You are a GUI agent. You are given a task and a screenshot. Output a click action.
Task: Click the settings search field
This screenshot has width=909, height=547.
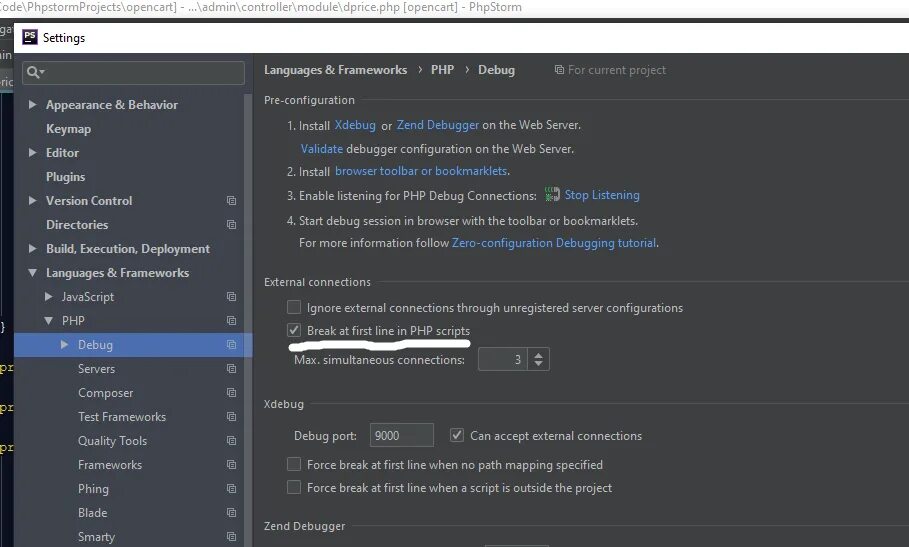click(x=134, y=72)
